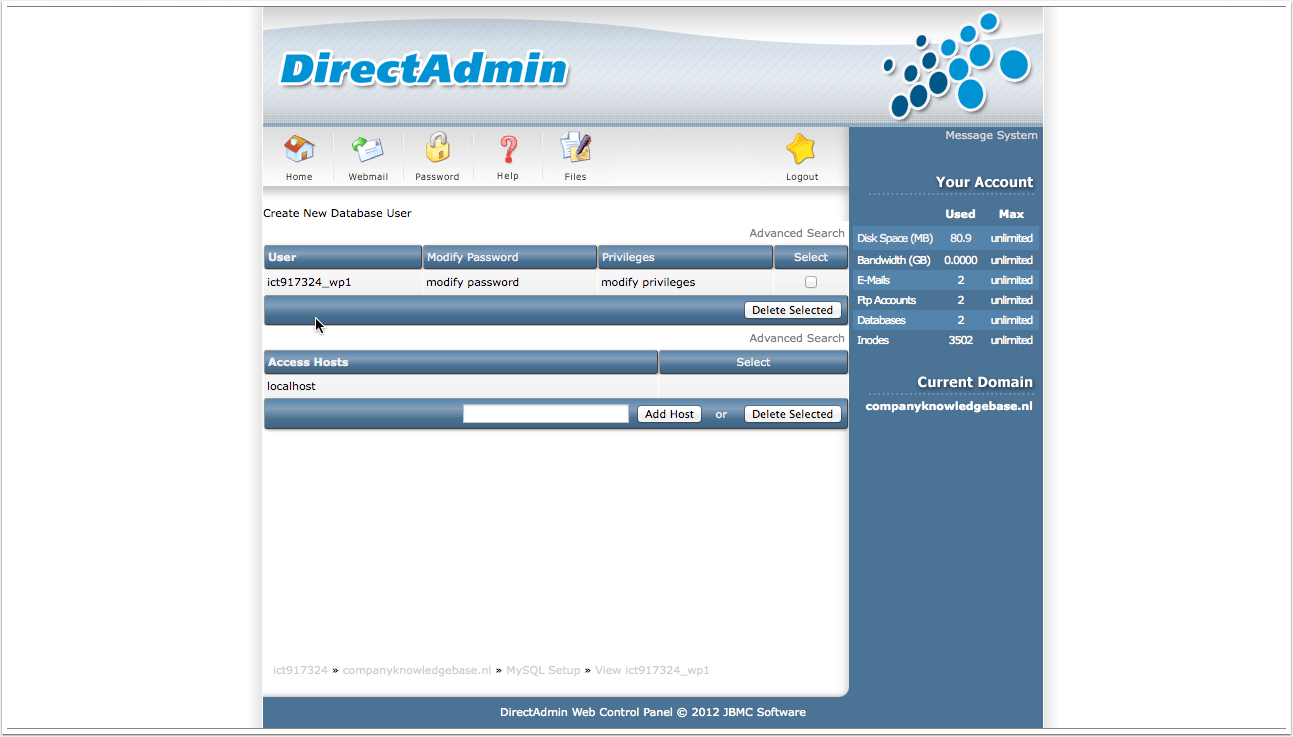Open Advanced Search above the User table
The width and height of the screenshot is (1293, 737).
[797, 233]
